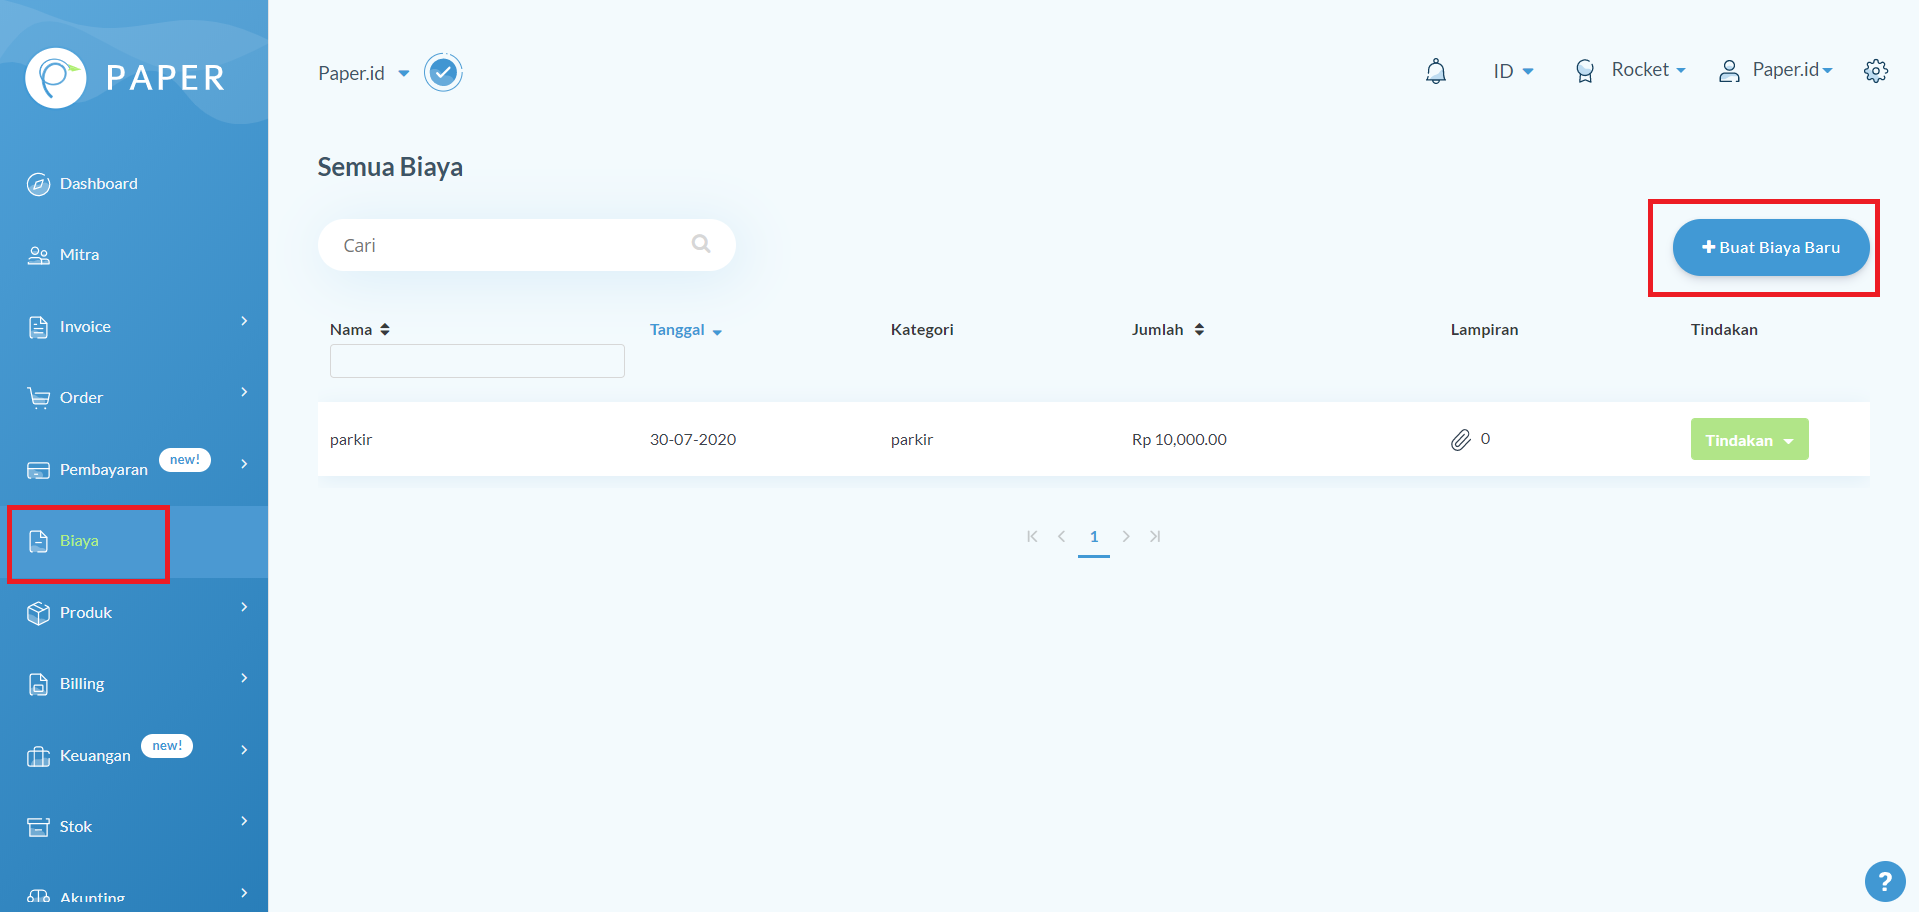This screenshot has width=1919, height=912.
Task: Expand the Paper.id company selector
Action: (363, 73)
